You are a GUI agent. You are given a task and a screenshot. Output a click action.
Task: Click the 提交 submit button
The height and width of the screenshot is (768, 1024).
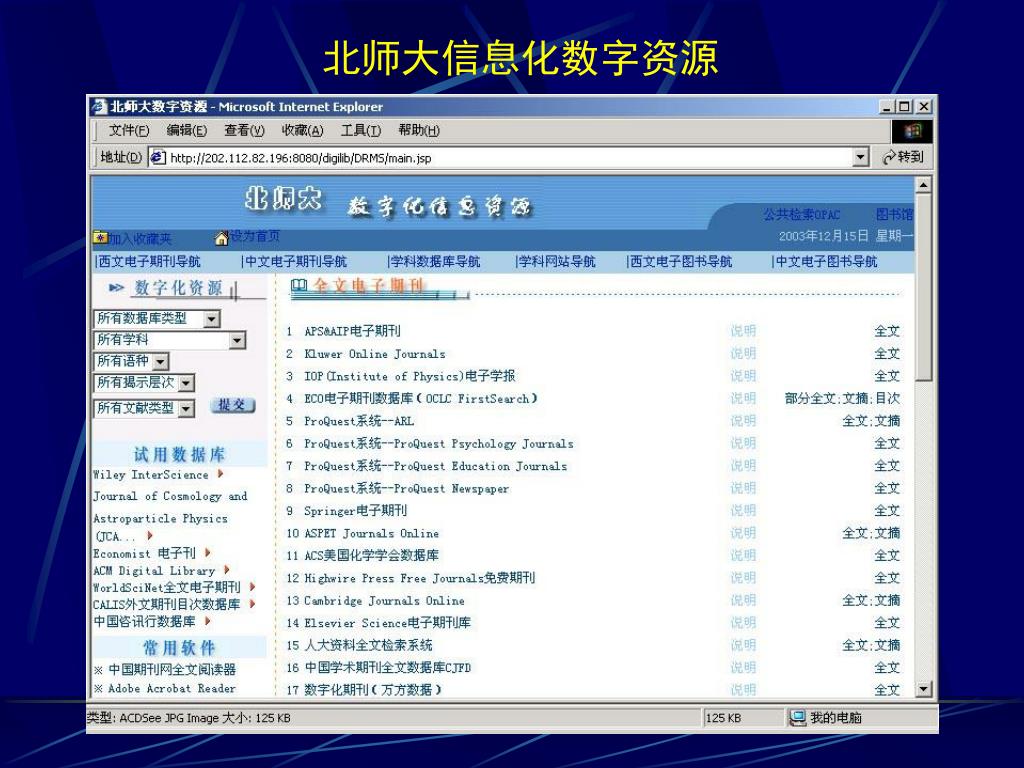click(232, 406)
